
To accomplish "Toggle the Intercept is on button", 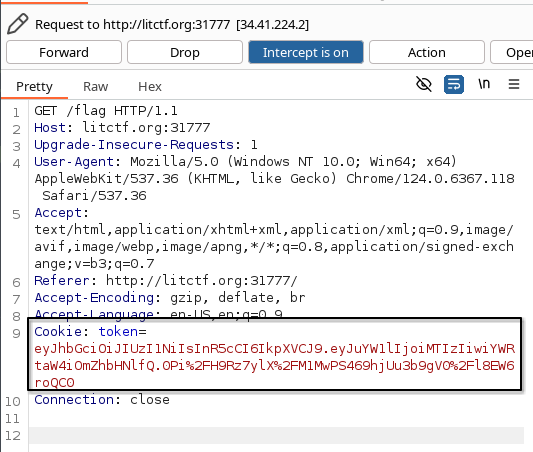I will point(306,52).
